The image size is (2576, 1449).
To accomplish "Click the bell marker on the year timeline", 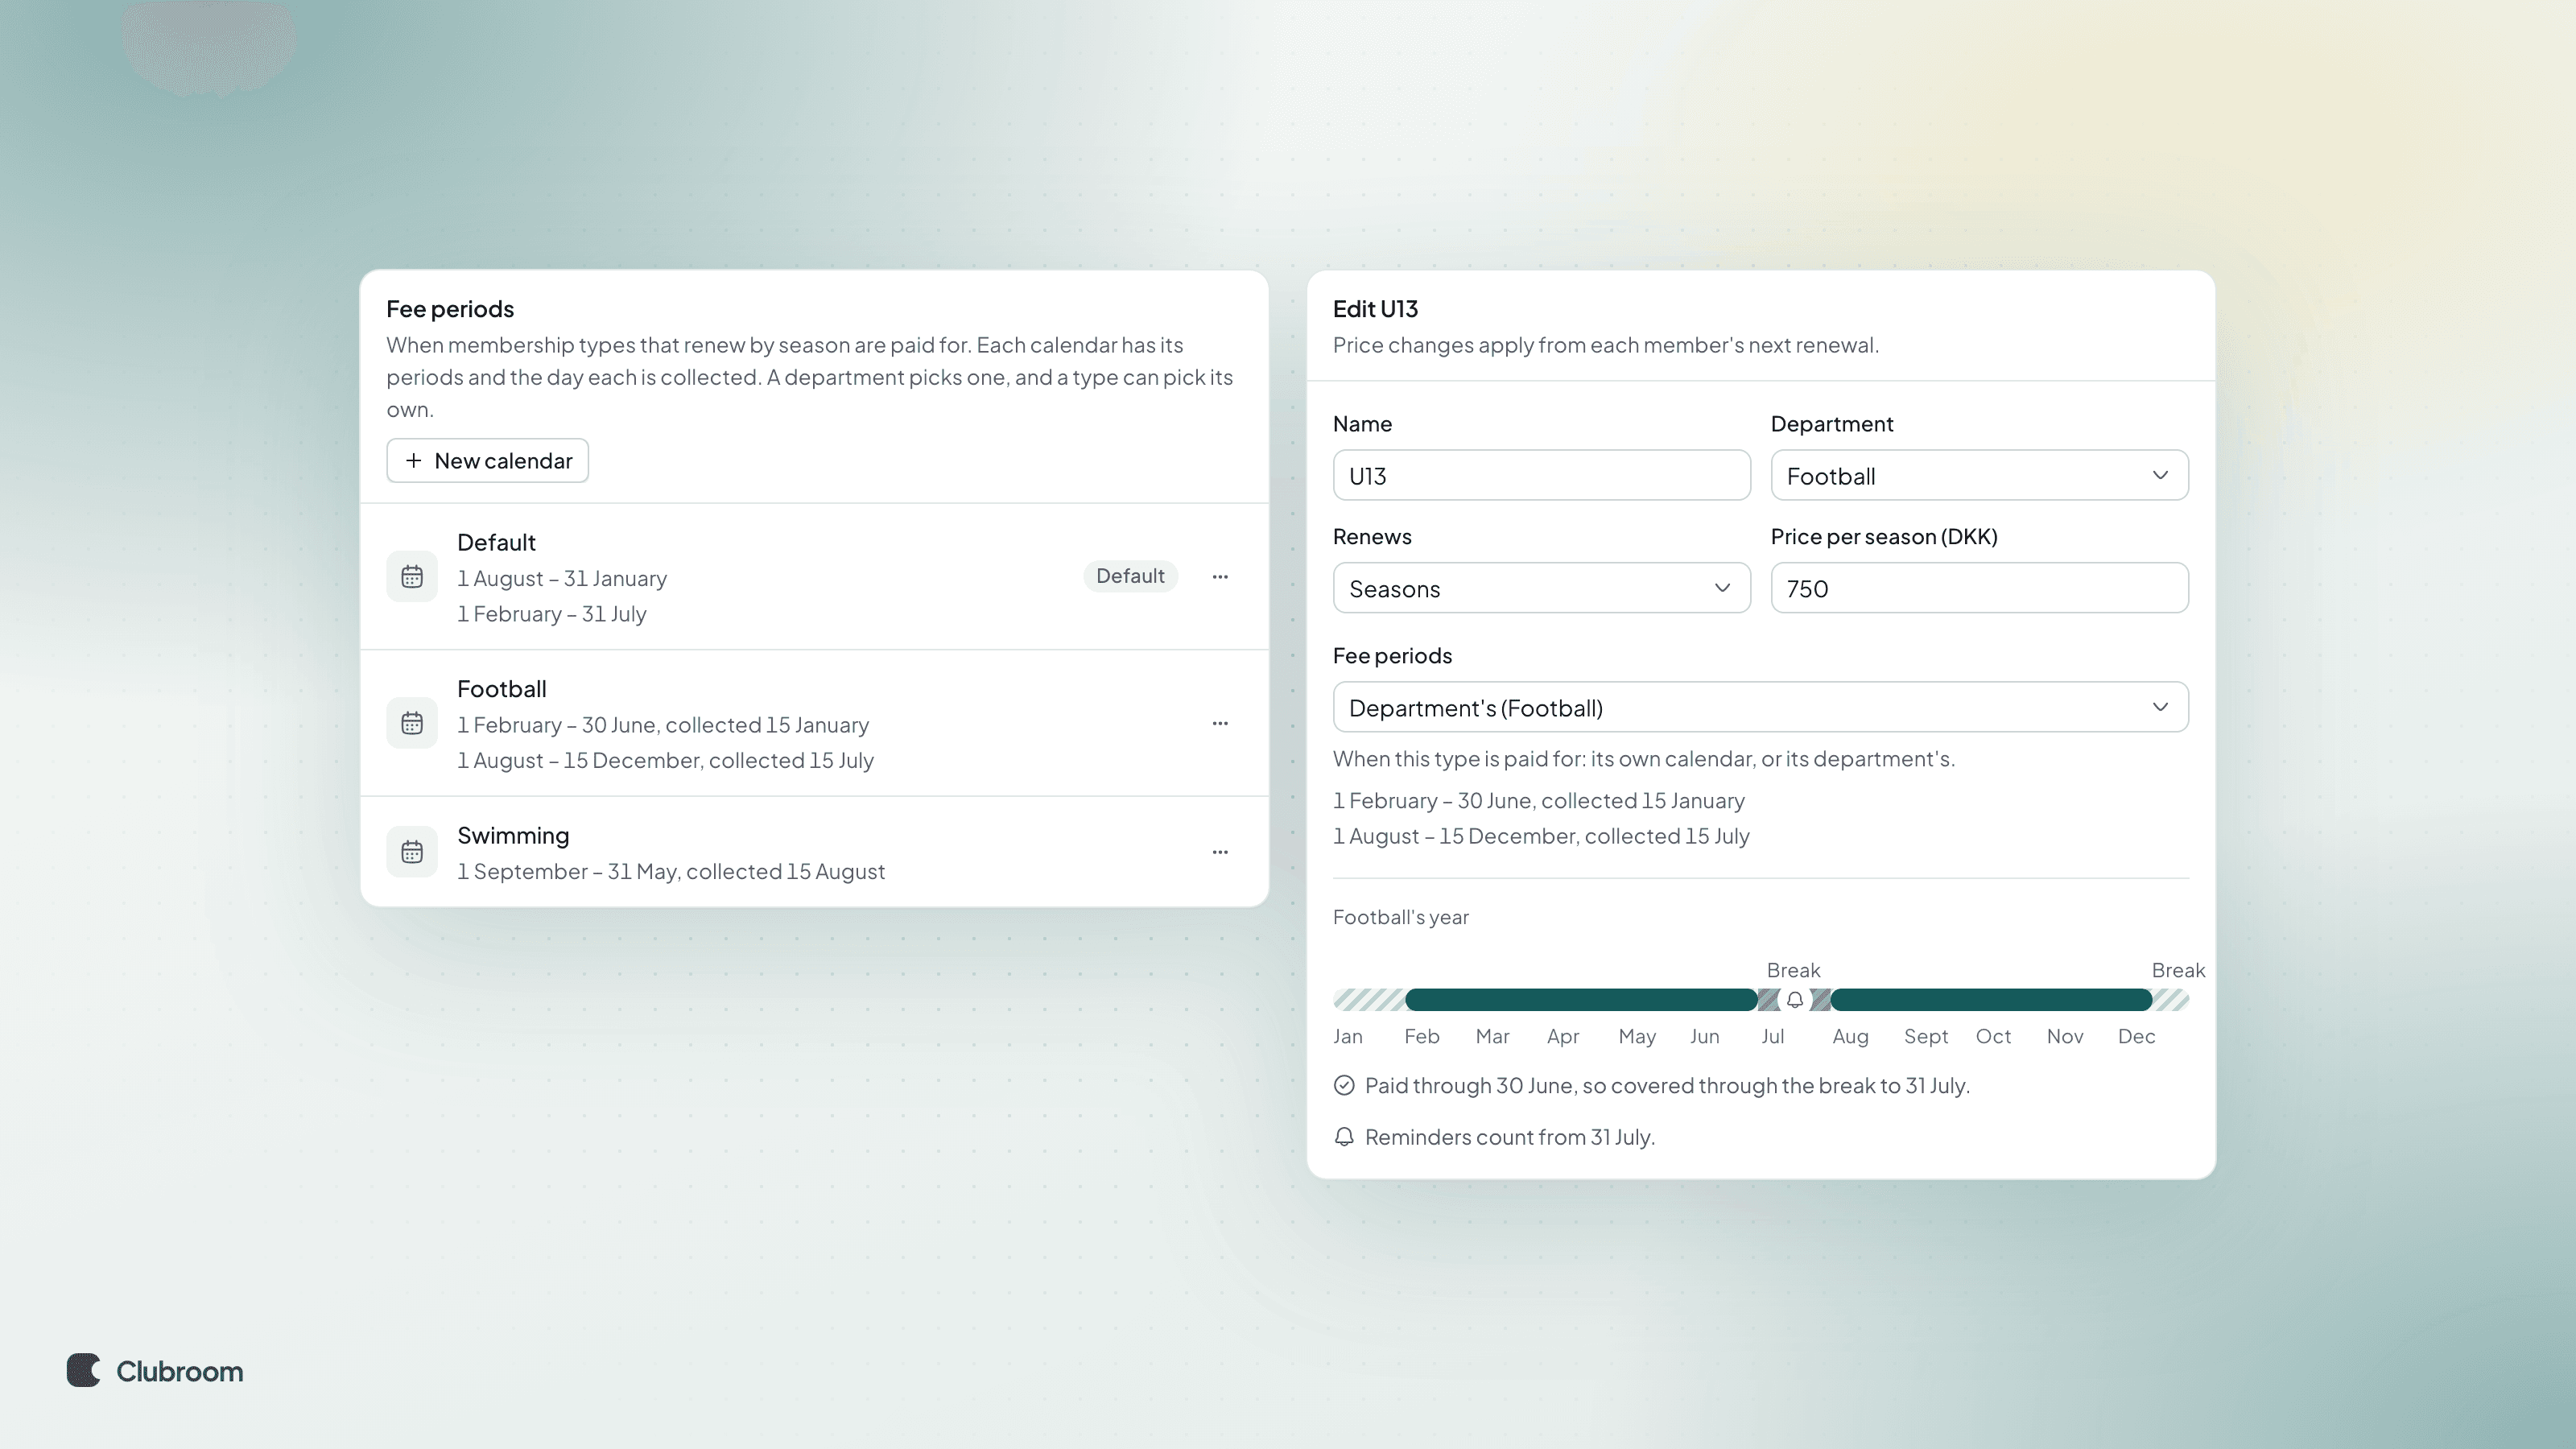I will point(1795,1000).
